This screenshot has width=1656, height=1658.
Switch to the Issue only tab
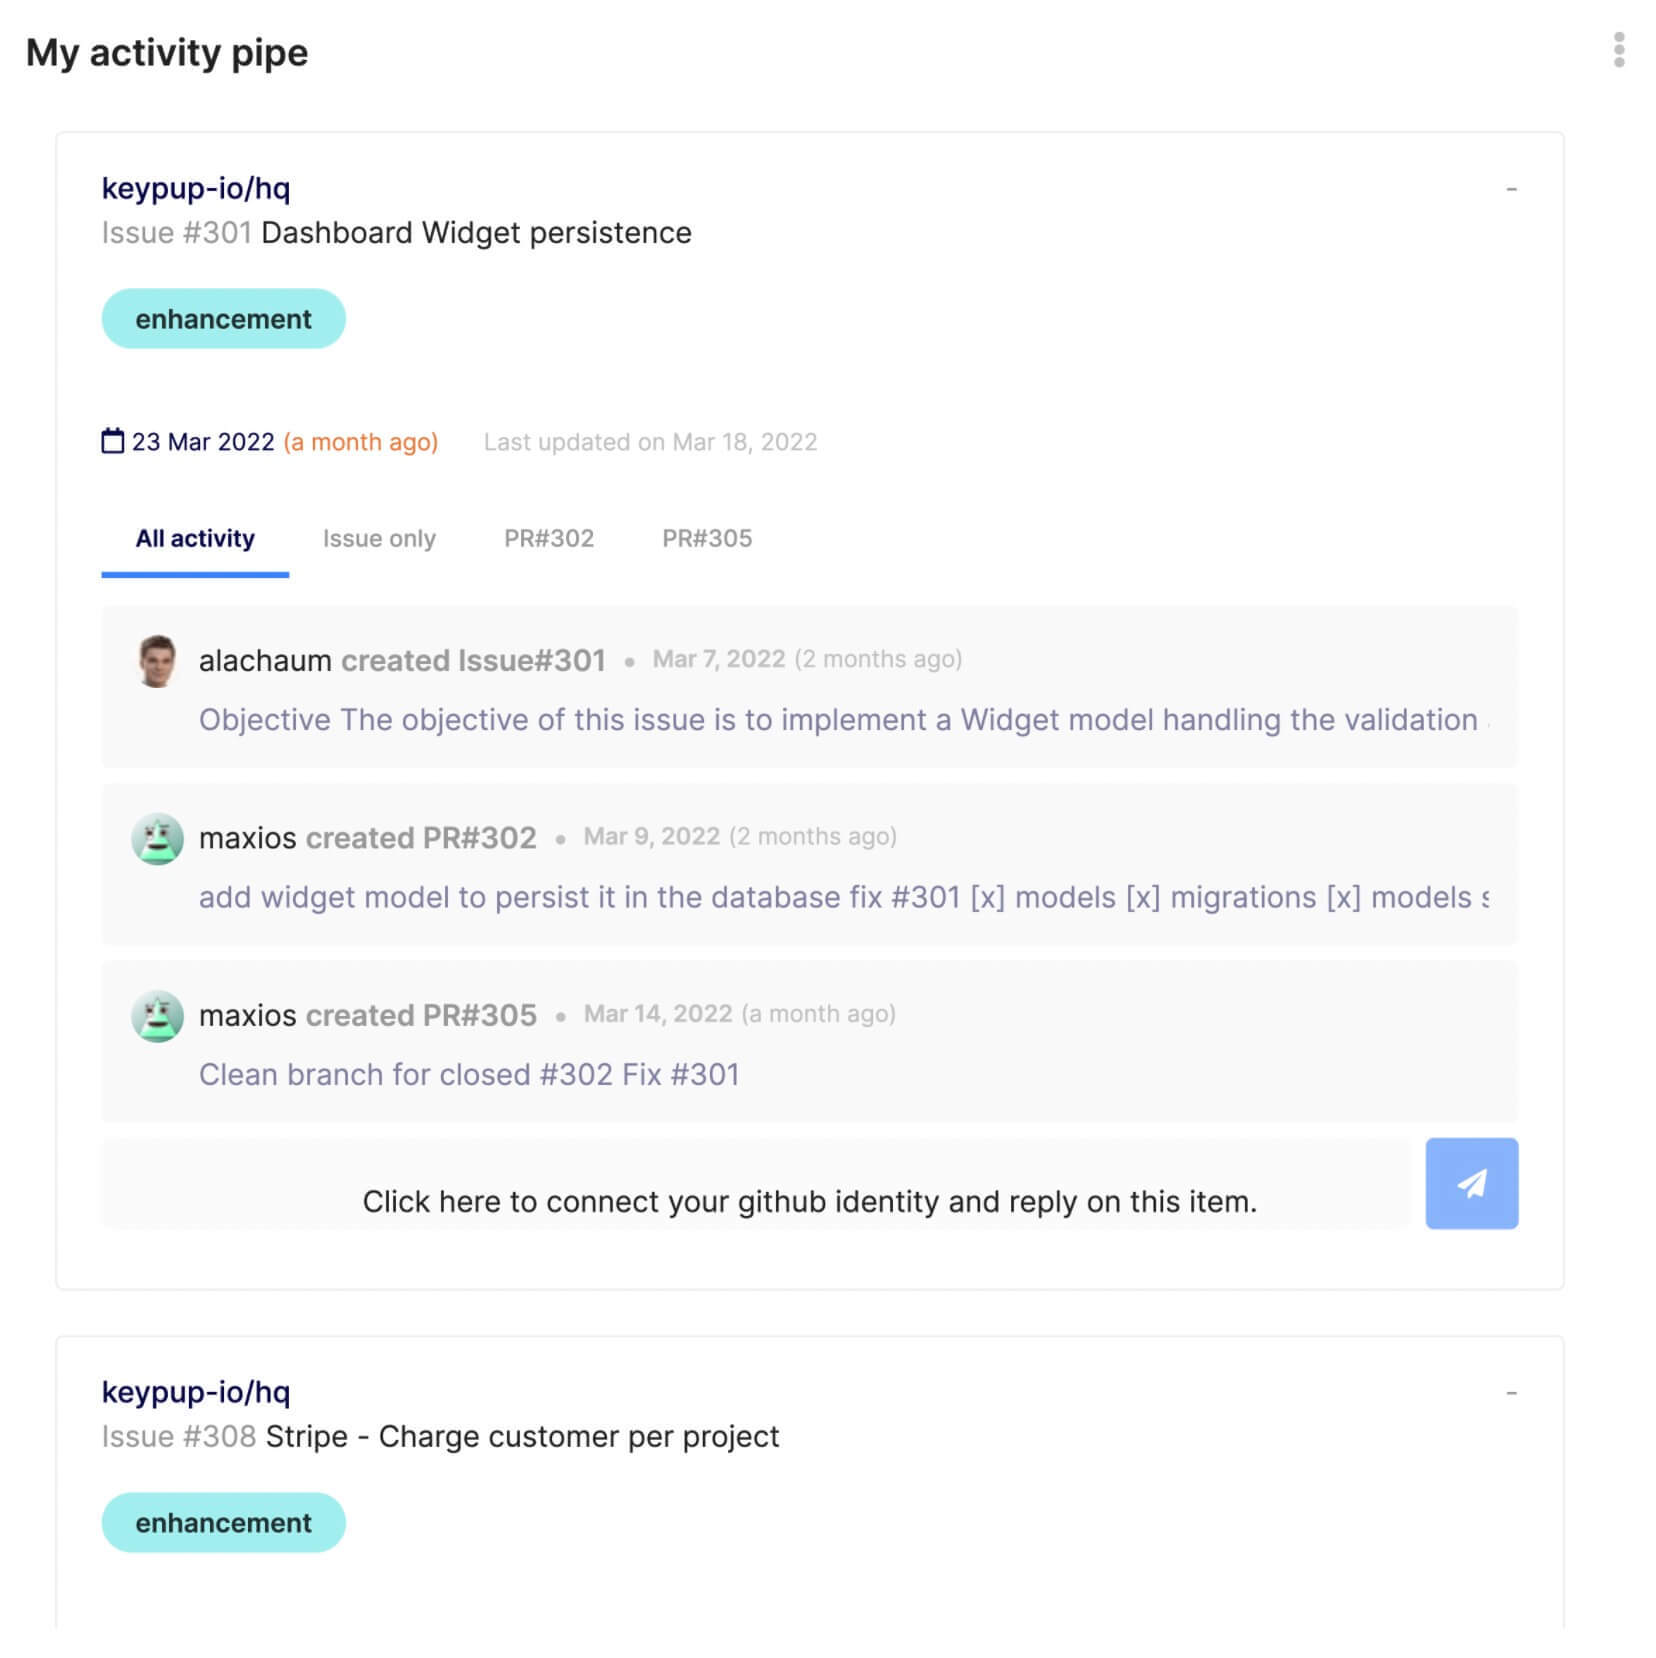coord(379,539)
